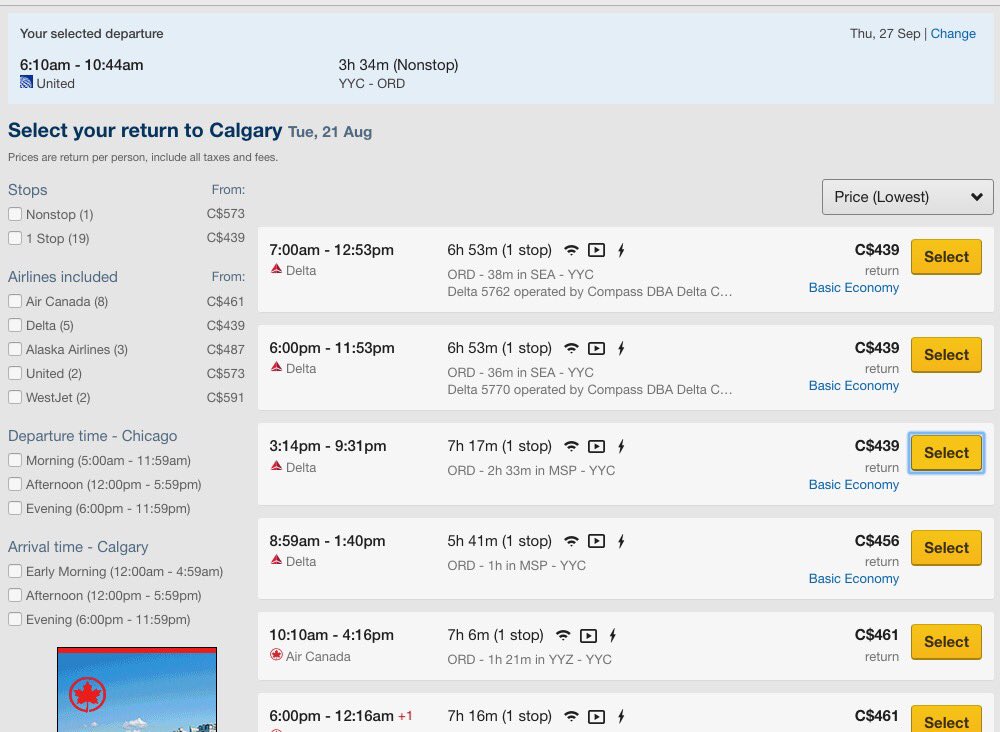Click Delta 5770 operated by Compass text

(x=589, y=390)
